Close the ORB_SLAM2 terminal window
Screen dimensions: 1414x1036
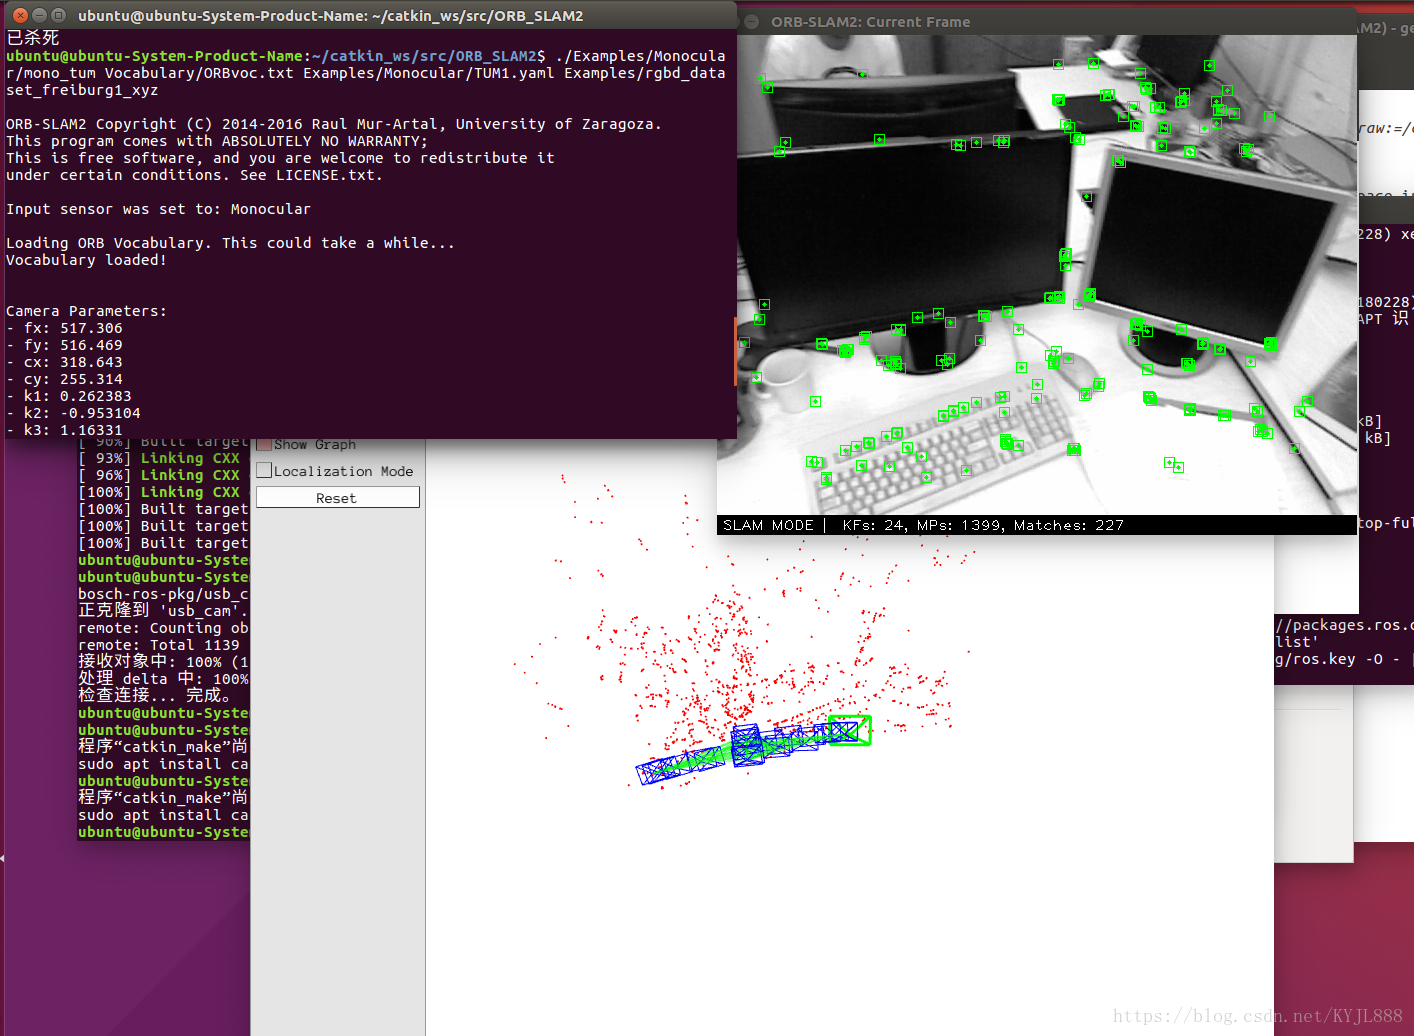pyautogui.click(x=20, y=15)
